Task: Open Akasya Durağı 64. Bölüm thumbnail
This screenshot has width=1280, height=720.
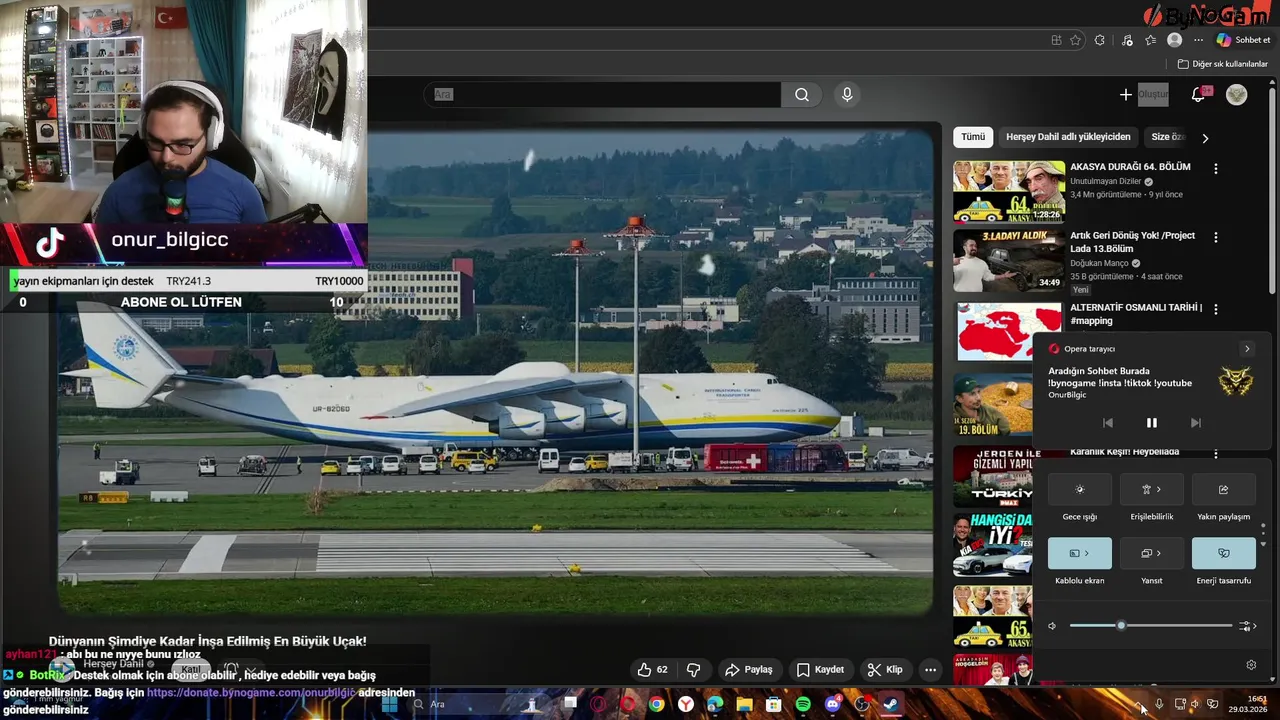Action: click(1008, 191)
